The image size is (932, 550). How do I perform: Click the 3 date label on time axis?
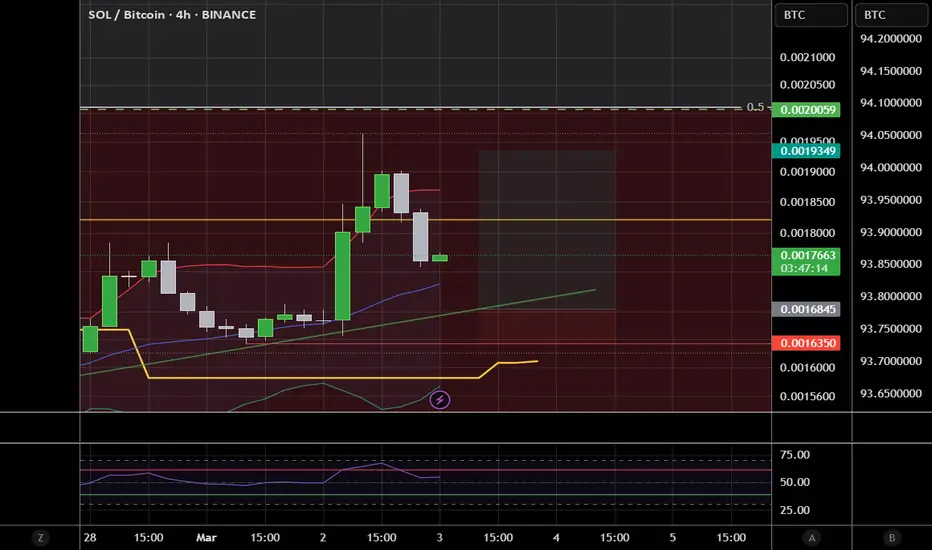(x=439, y=538)
